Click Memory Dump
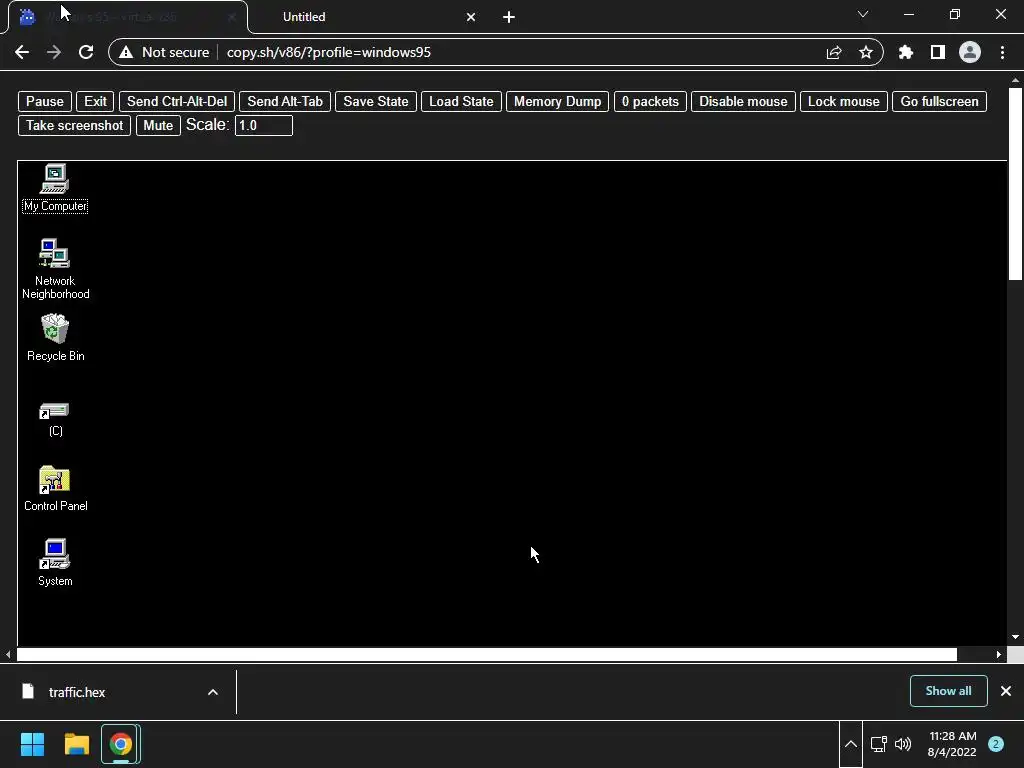The image size is (1024, 768). point(558,102)
